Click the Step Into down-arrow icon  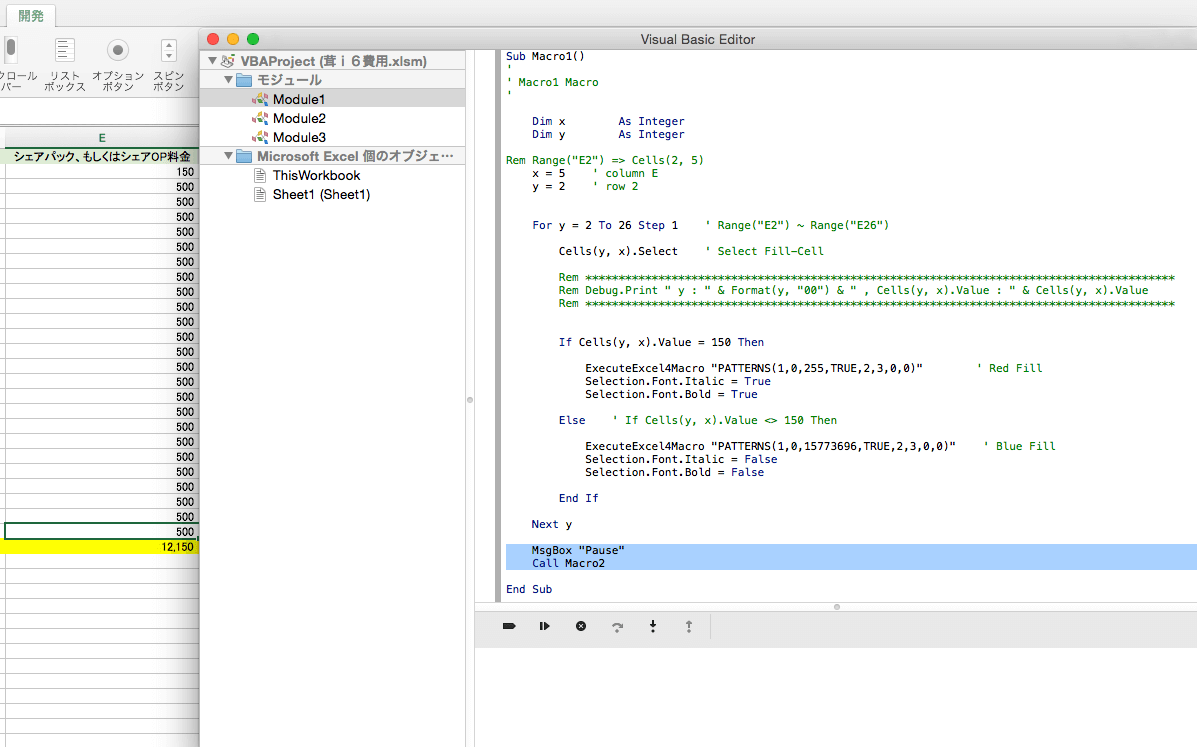click(x=653, y=626)
